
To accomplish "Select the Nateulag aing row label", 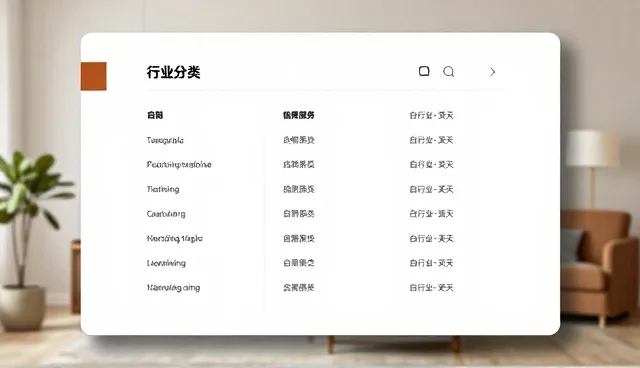I will [x=173, y=288].
